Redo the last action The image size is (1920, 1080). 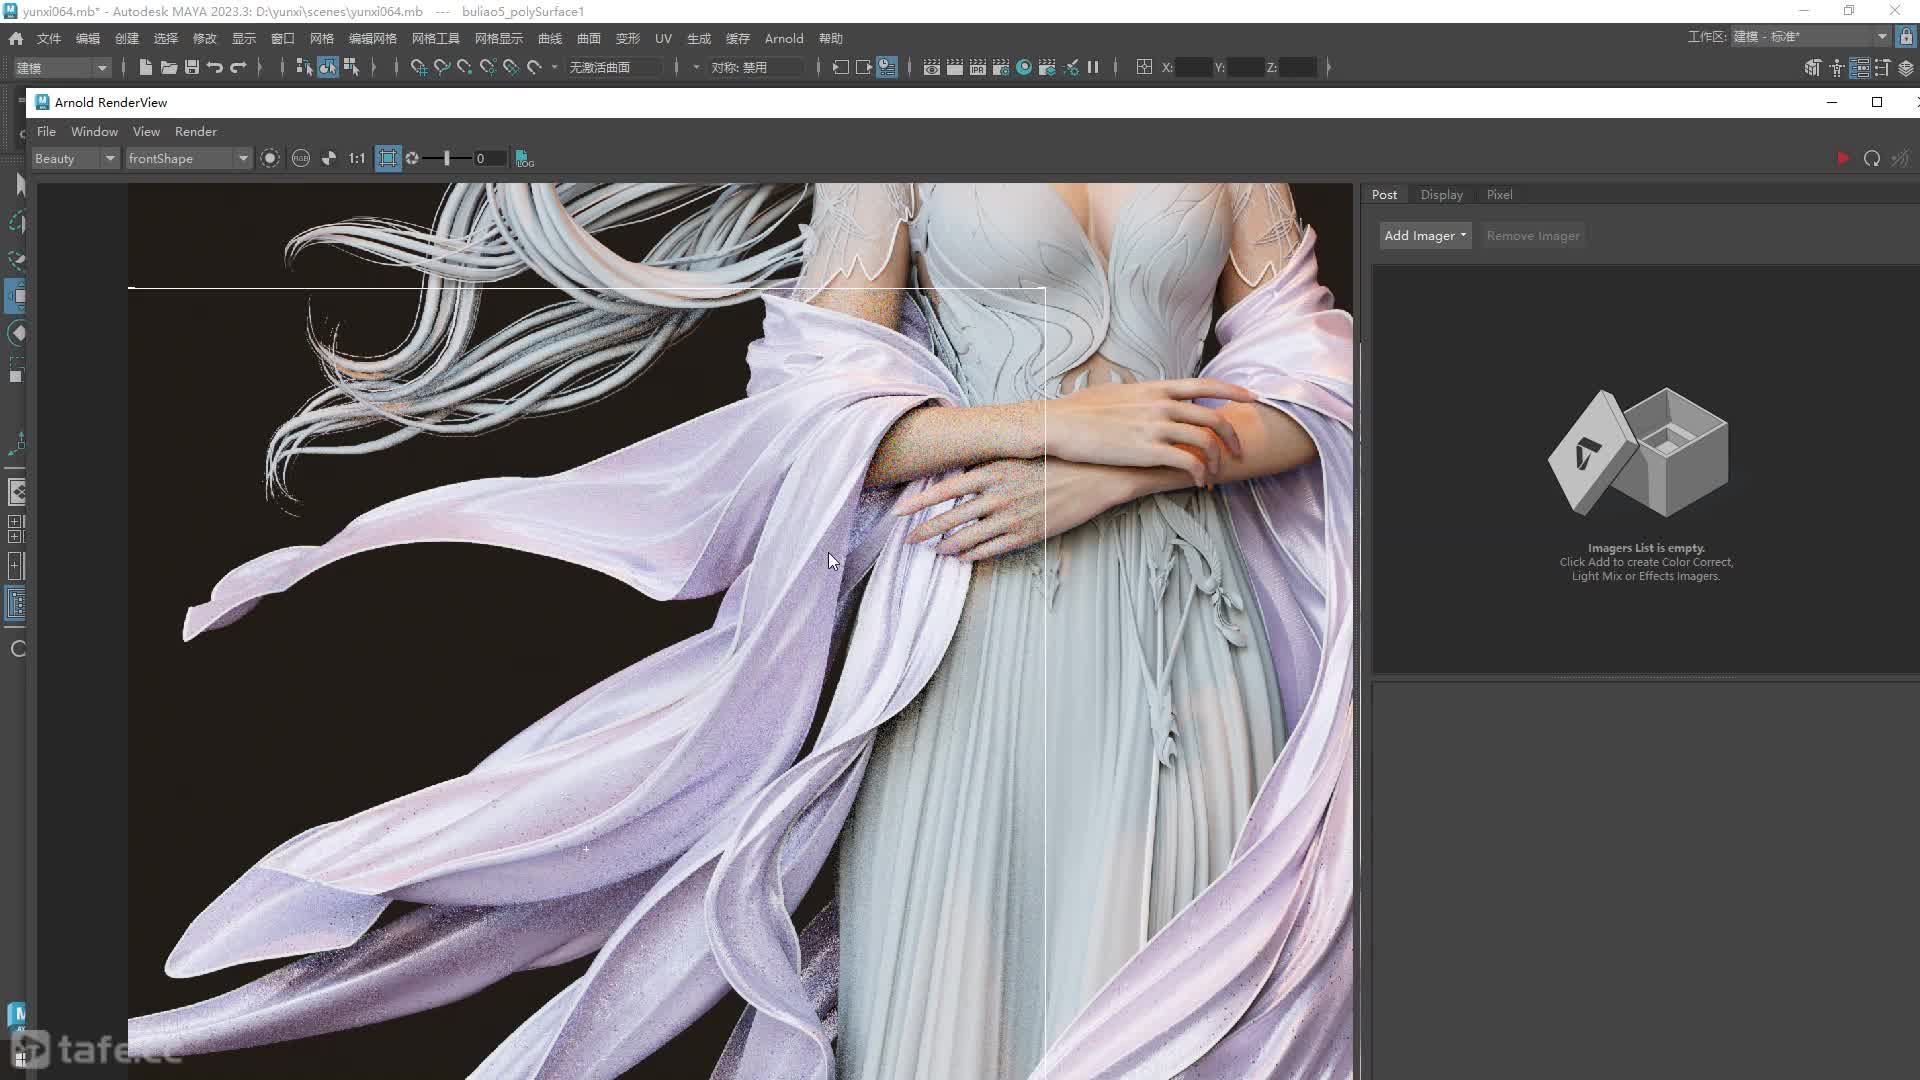click(238, 67)
